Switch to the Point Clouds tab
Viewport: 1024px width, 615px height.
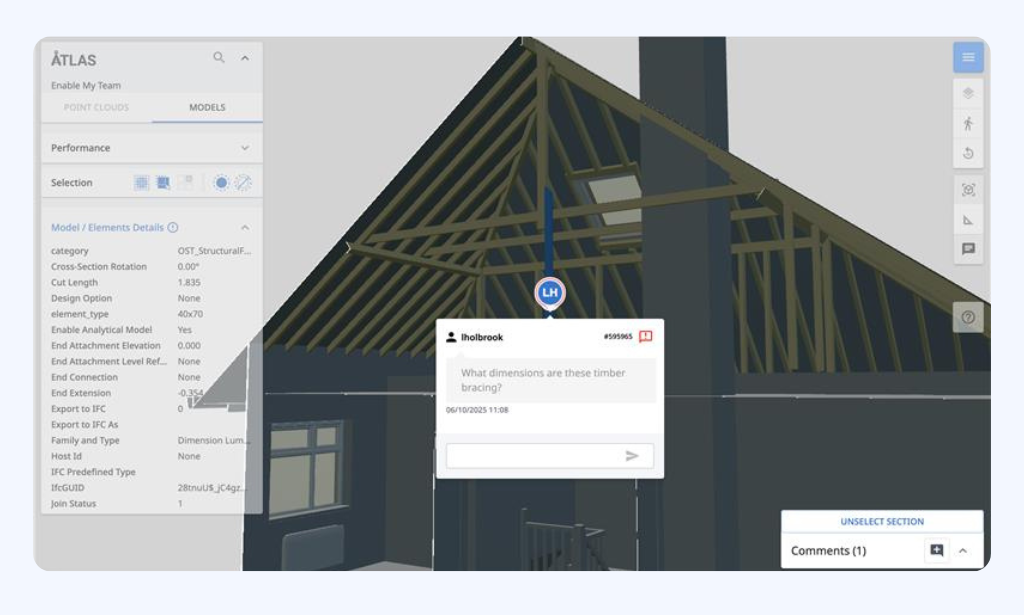tap(96, 108)
